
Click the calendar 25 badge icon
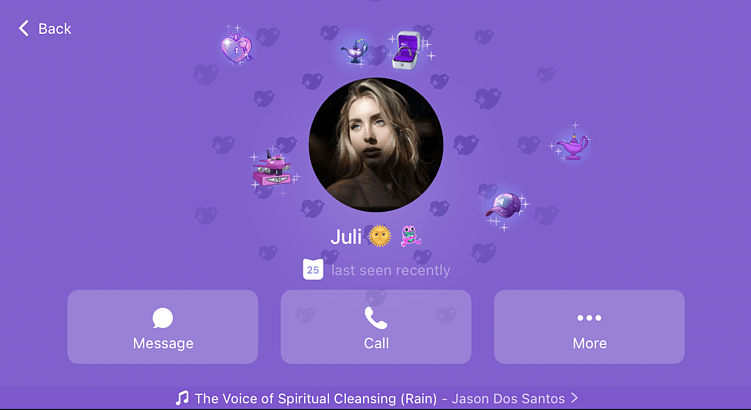click(313, 269)
